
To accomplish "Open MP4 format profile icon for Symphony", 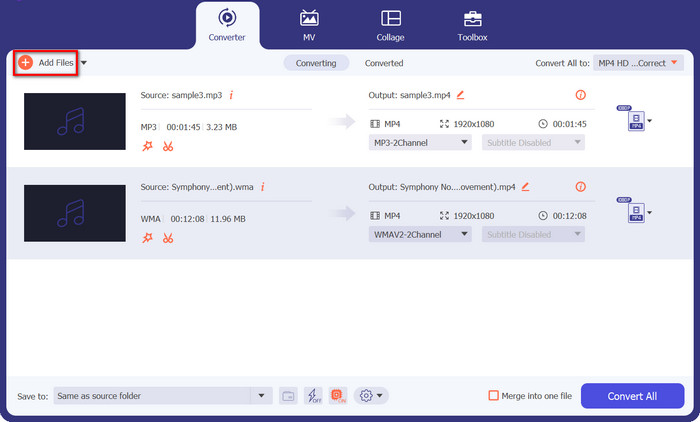I will point(636,213).
